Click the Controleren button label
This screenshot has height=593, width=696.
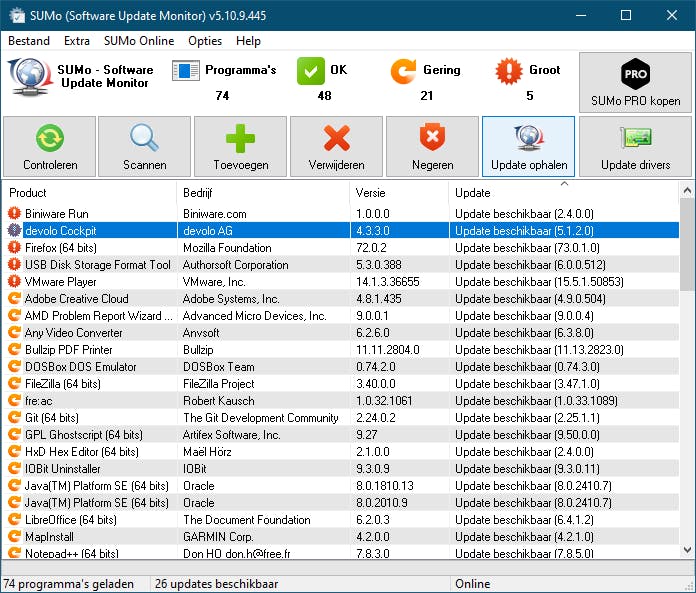click(x=50, y=165)
